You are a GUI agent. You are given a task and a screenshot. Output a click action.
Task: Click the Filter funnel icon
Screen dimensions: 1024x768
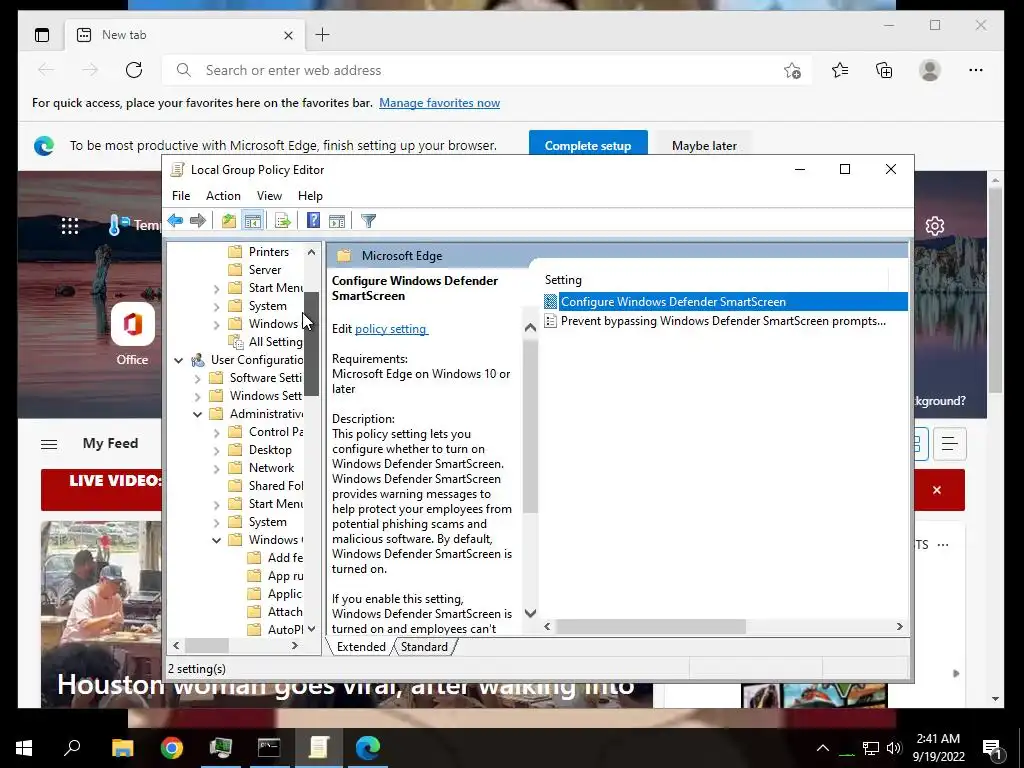(368, 221)
